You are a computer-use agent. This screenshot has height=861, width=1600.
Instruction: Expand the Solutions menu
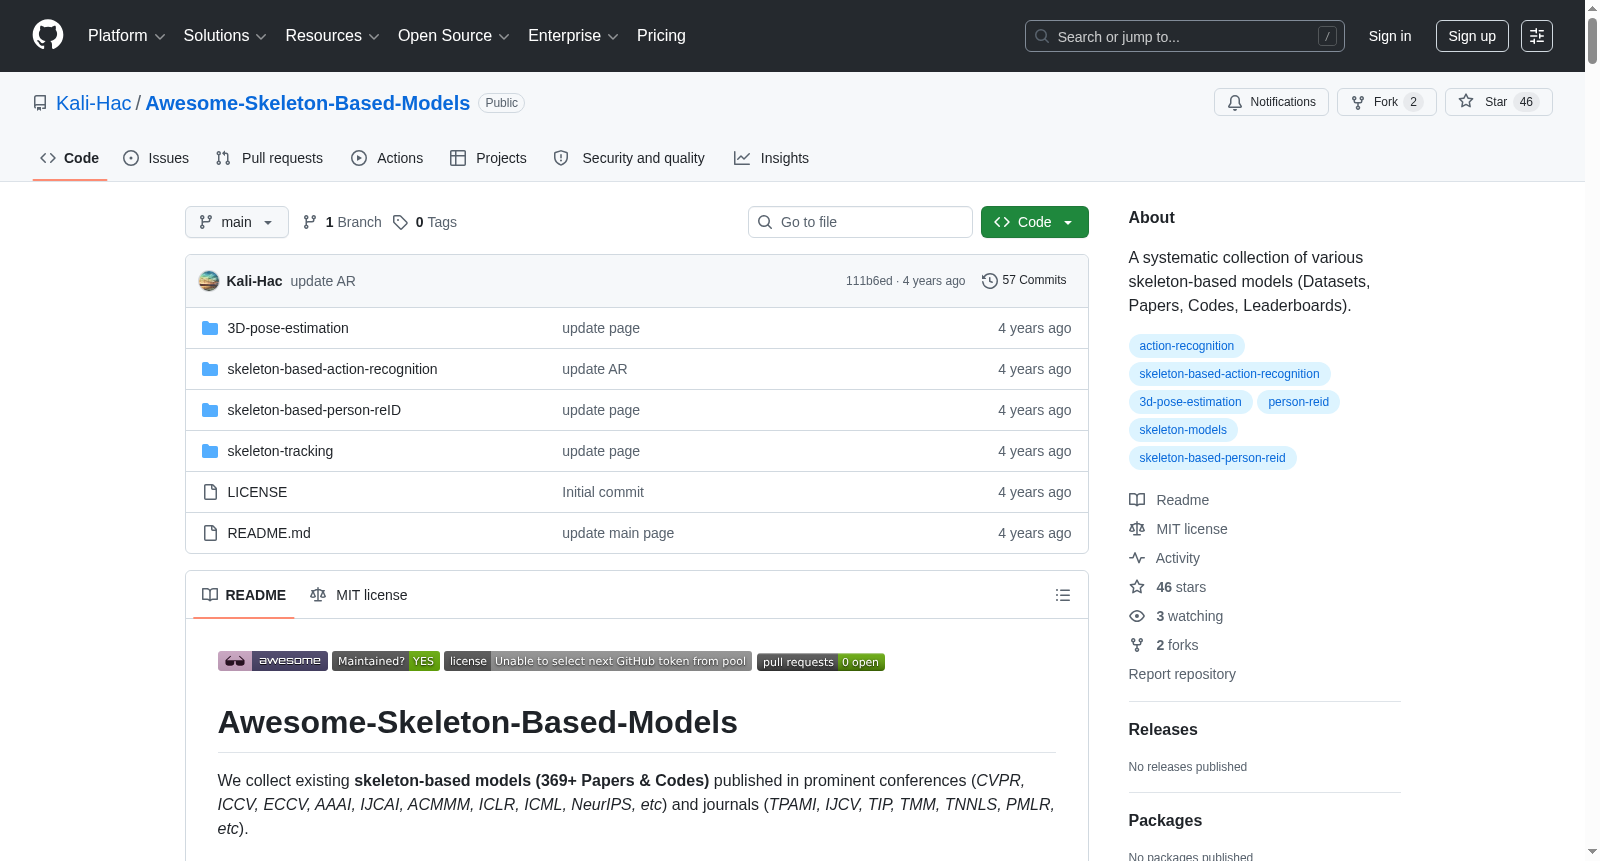click(x=225, y=36)
